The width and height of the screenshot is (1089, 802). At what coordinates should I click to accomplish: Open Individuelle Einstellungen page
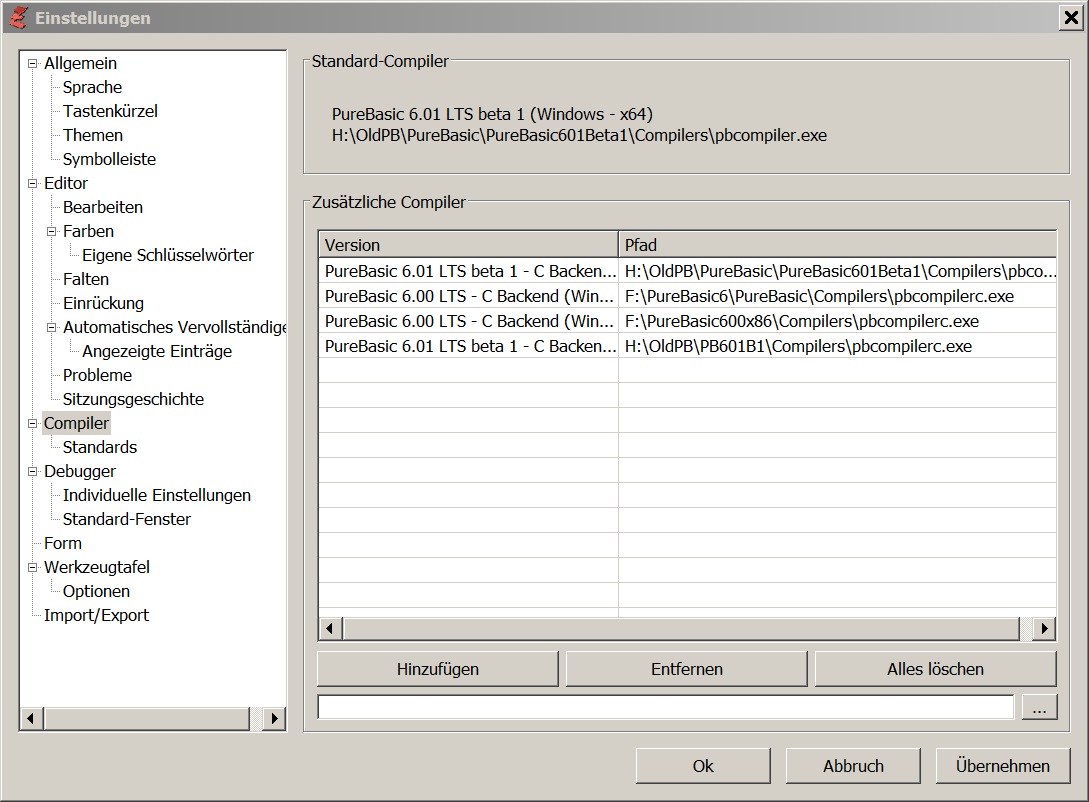(157, 495)
